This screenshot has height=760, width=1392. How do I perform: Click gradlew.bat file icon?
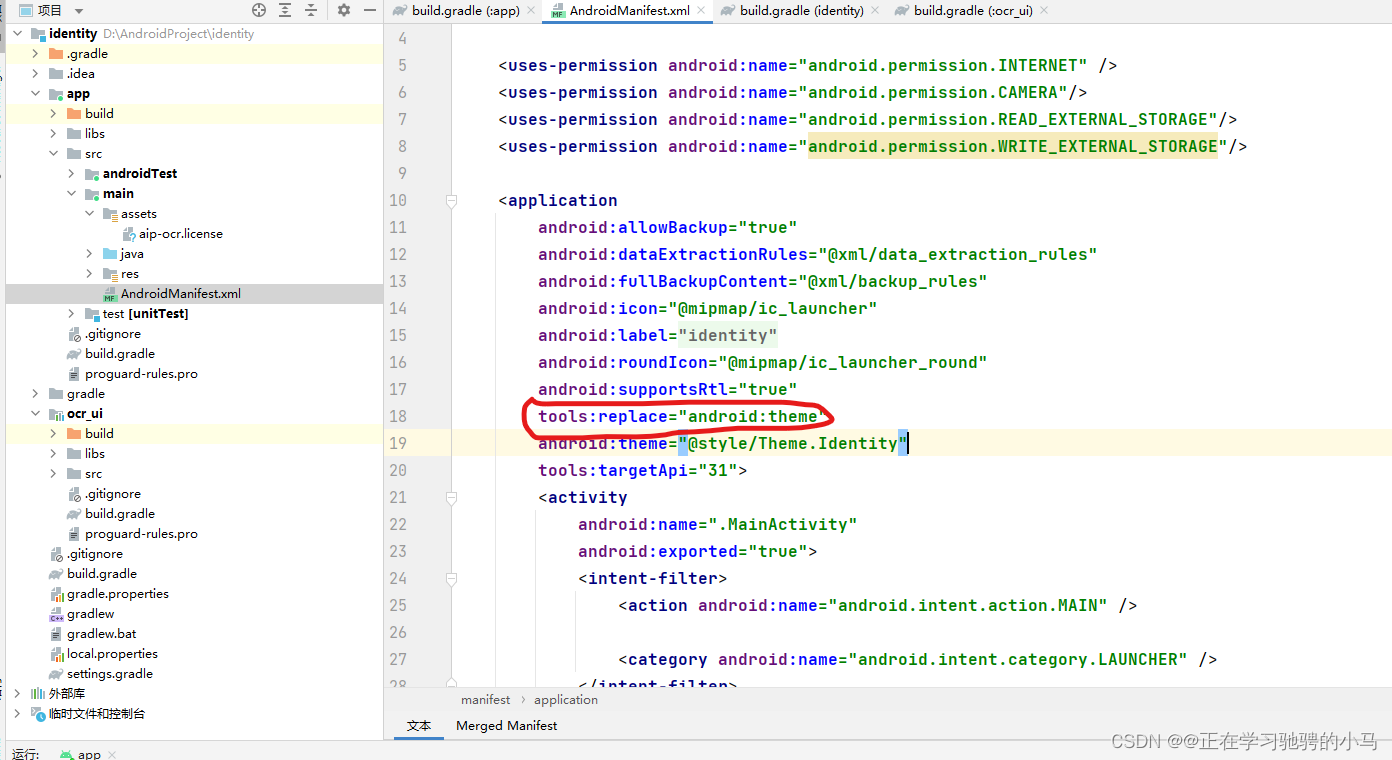[57, 634]
